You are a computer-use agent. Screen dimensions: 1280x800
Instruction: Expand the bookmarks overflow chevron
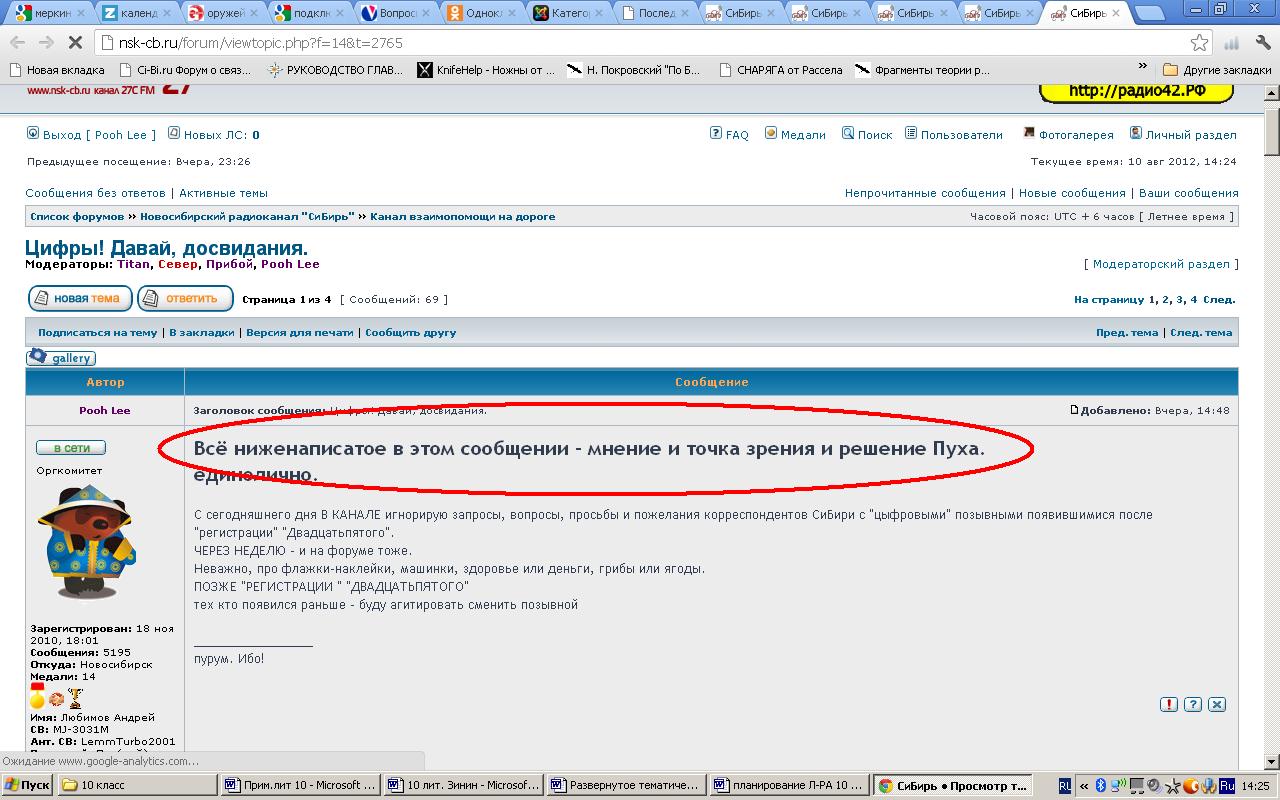click(x=1143, y=67)
